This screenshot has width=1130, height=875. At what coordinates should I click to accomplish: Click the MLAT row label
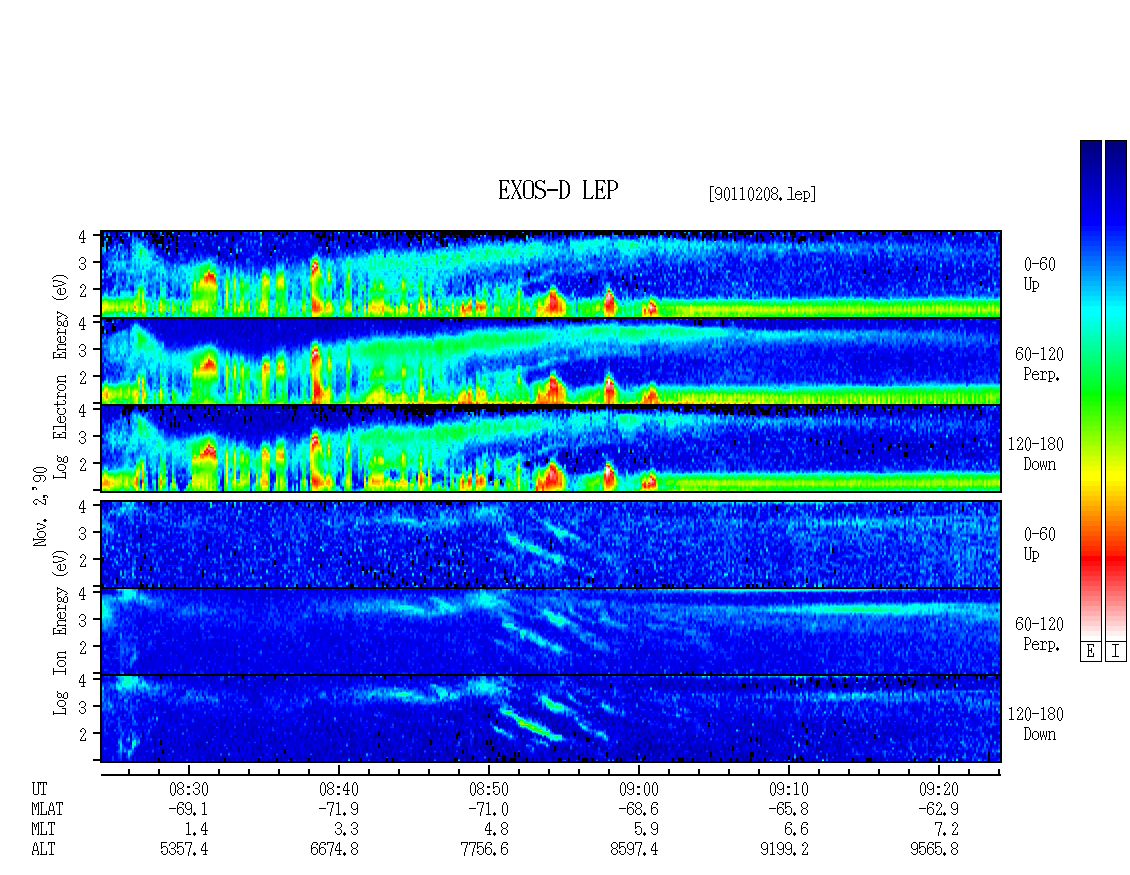pyautogui.click(x=47, y=809)
